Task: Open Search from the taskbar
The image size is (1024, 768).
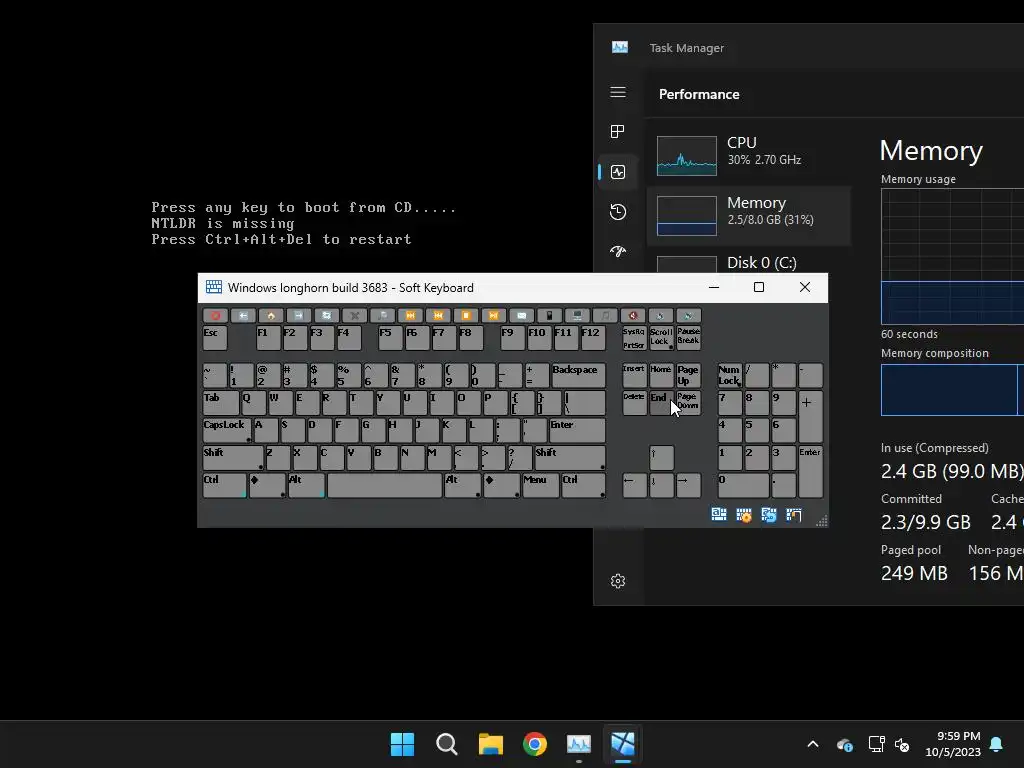Action: (x=447, y=744)
